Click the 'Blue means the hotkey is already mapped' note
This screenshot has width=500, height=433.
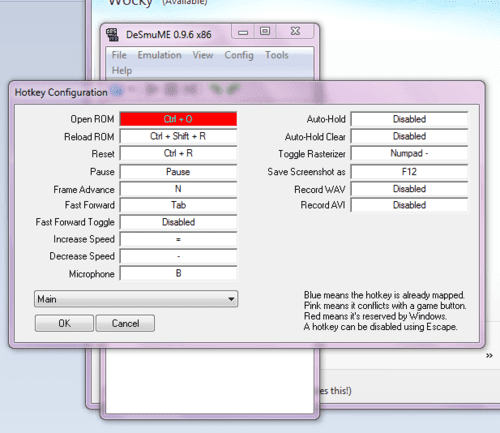384,295
